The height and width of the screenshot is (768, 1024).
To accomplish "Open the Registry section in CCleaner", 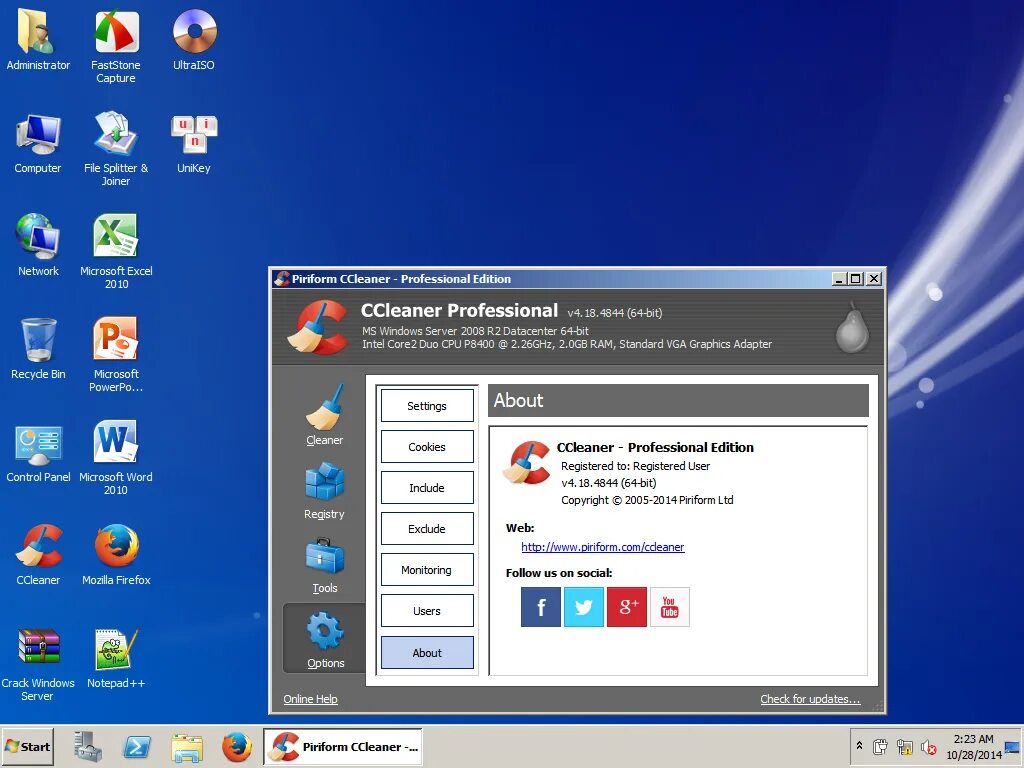I will [x=325, y=490].
